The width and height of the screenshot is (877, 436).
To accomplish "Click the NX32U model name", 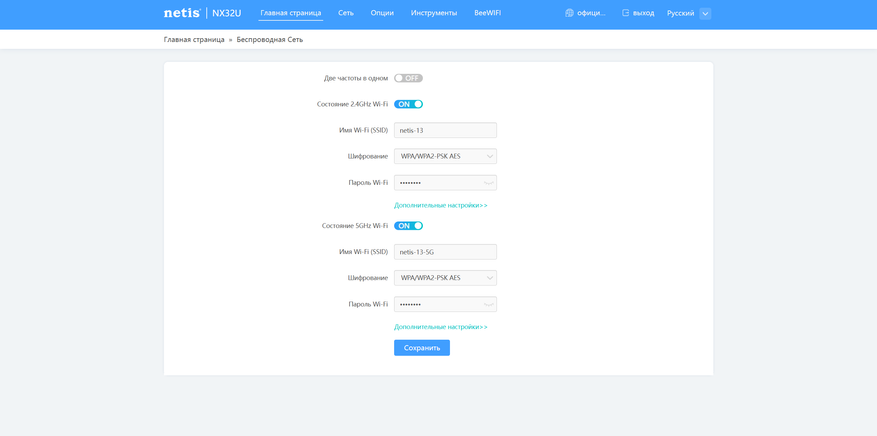I will (x=227, y=13).
